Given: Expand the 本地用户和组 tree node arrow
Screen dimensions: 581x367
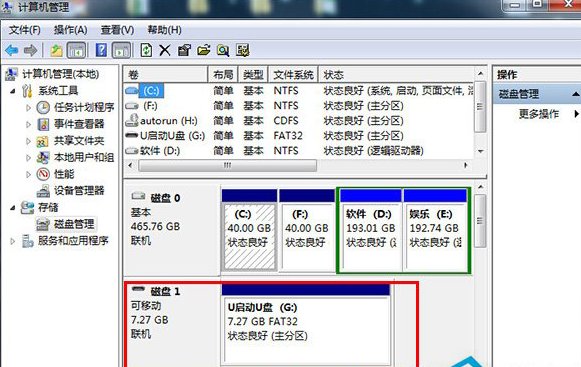Looking at the screenshot, I should pyautogui.click(x=29, y=158).
